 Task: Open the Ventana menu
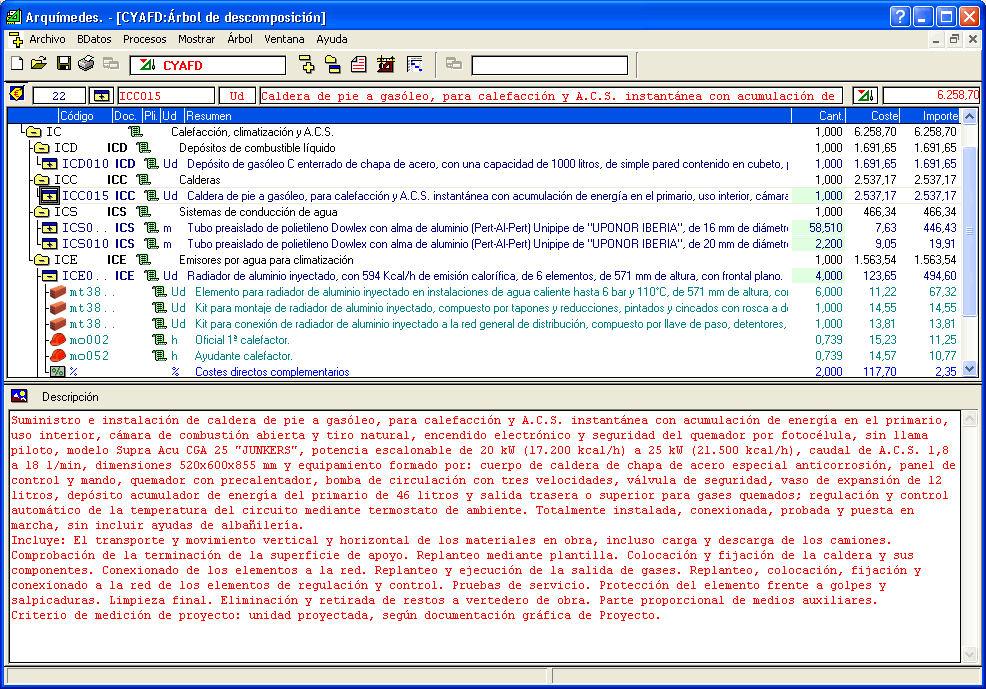[284, 39]
